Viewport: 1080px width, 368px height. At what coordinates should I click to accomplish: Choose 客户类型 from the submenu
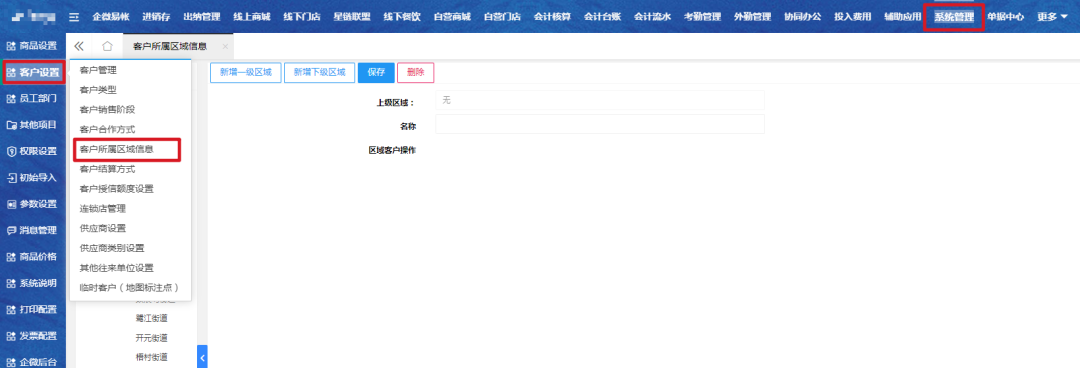(x=98, y=90)
